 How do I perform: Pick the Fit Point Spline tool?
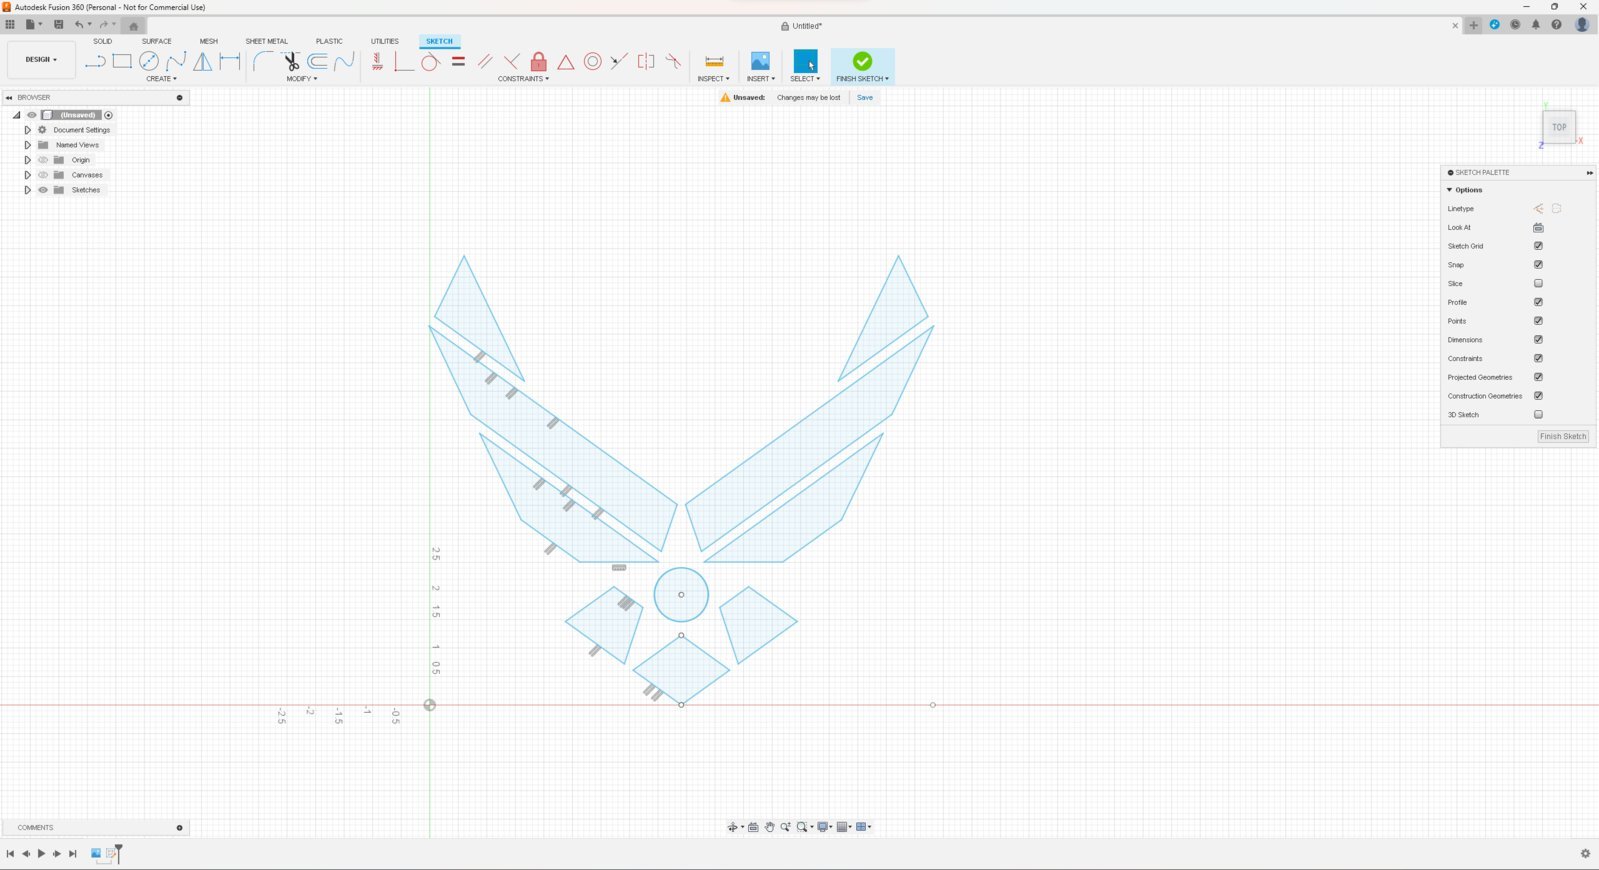(176, 62)
